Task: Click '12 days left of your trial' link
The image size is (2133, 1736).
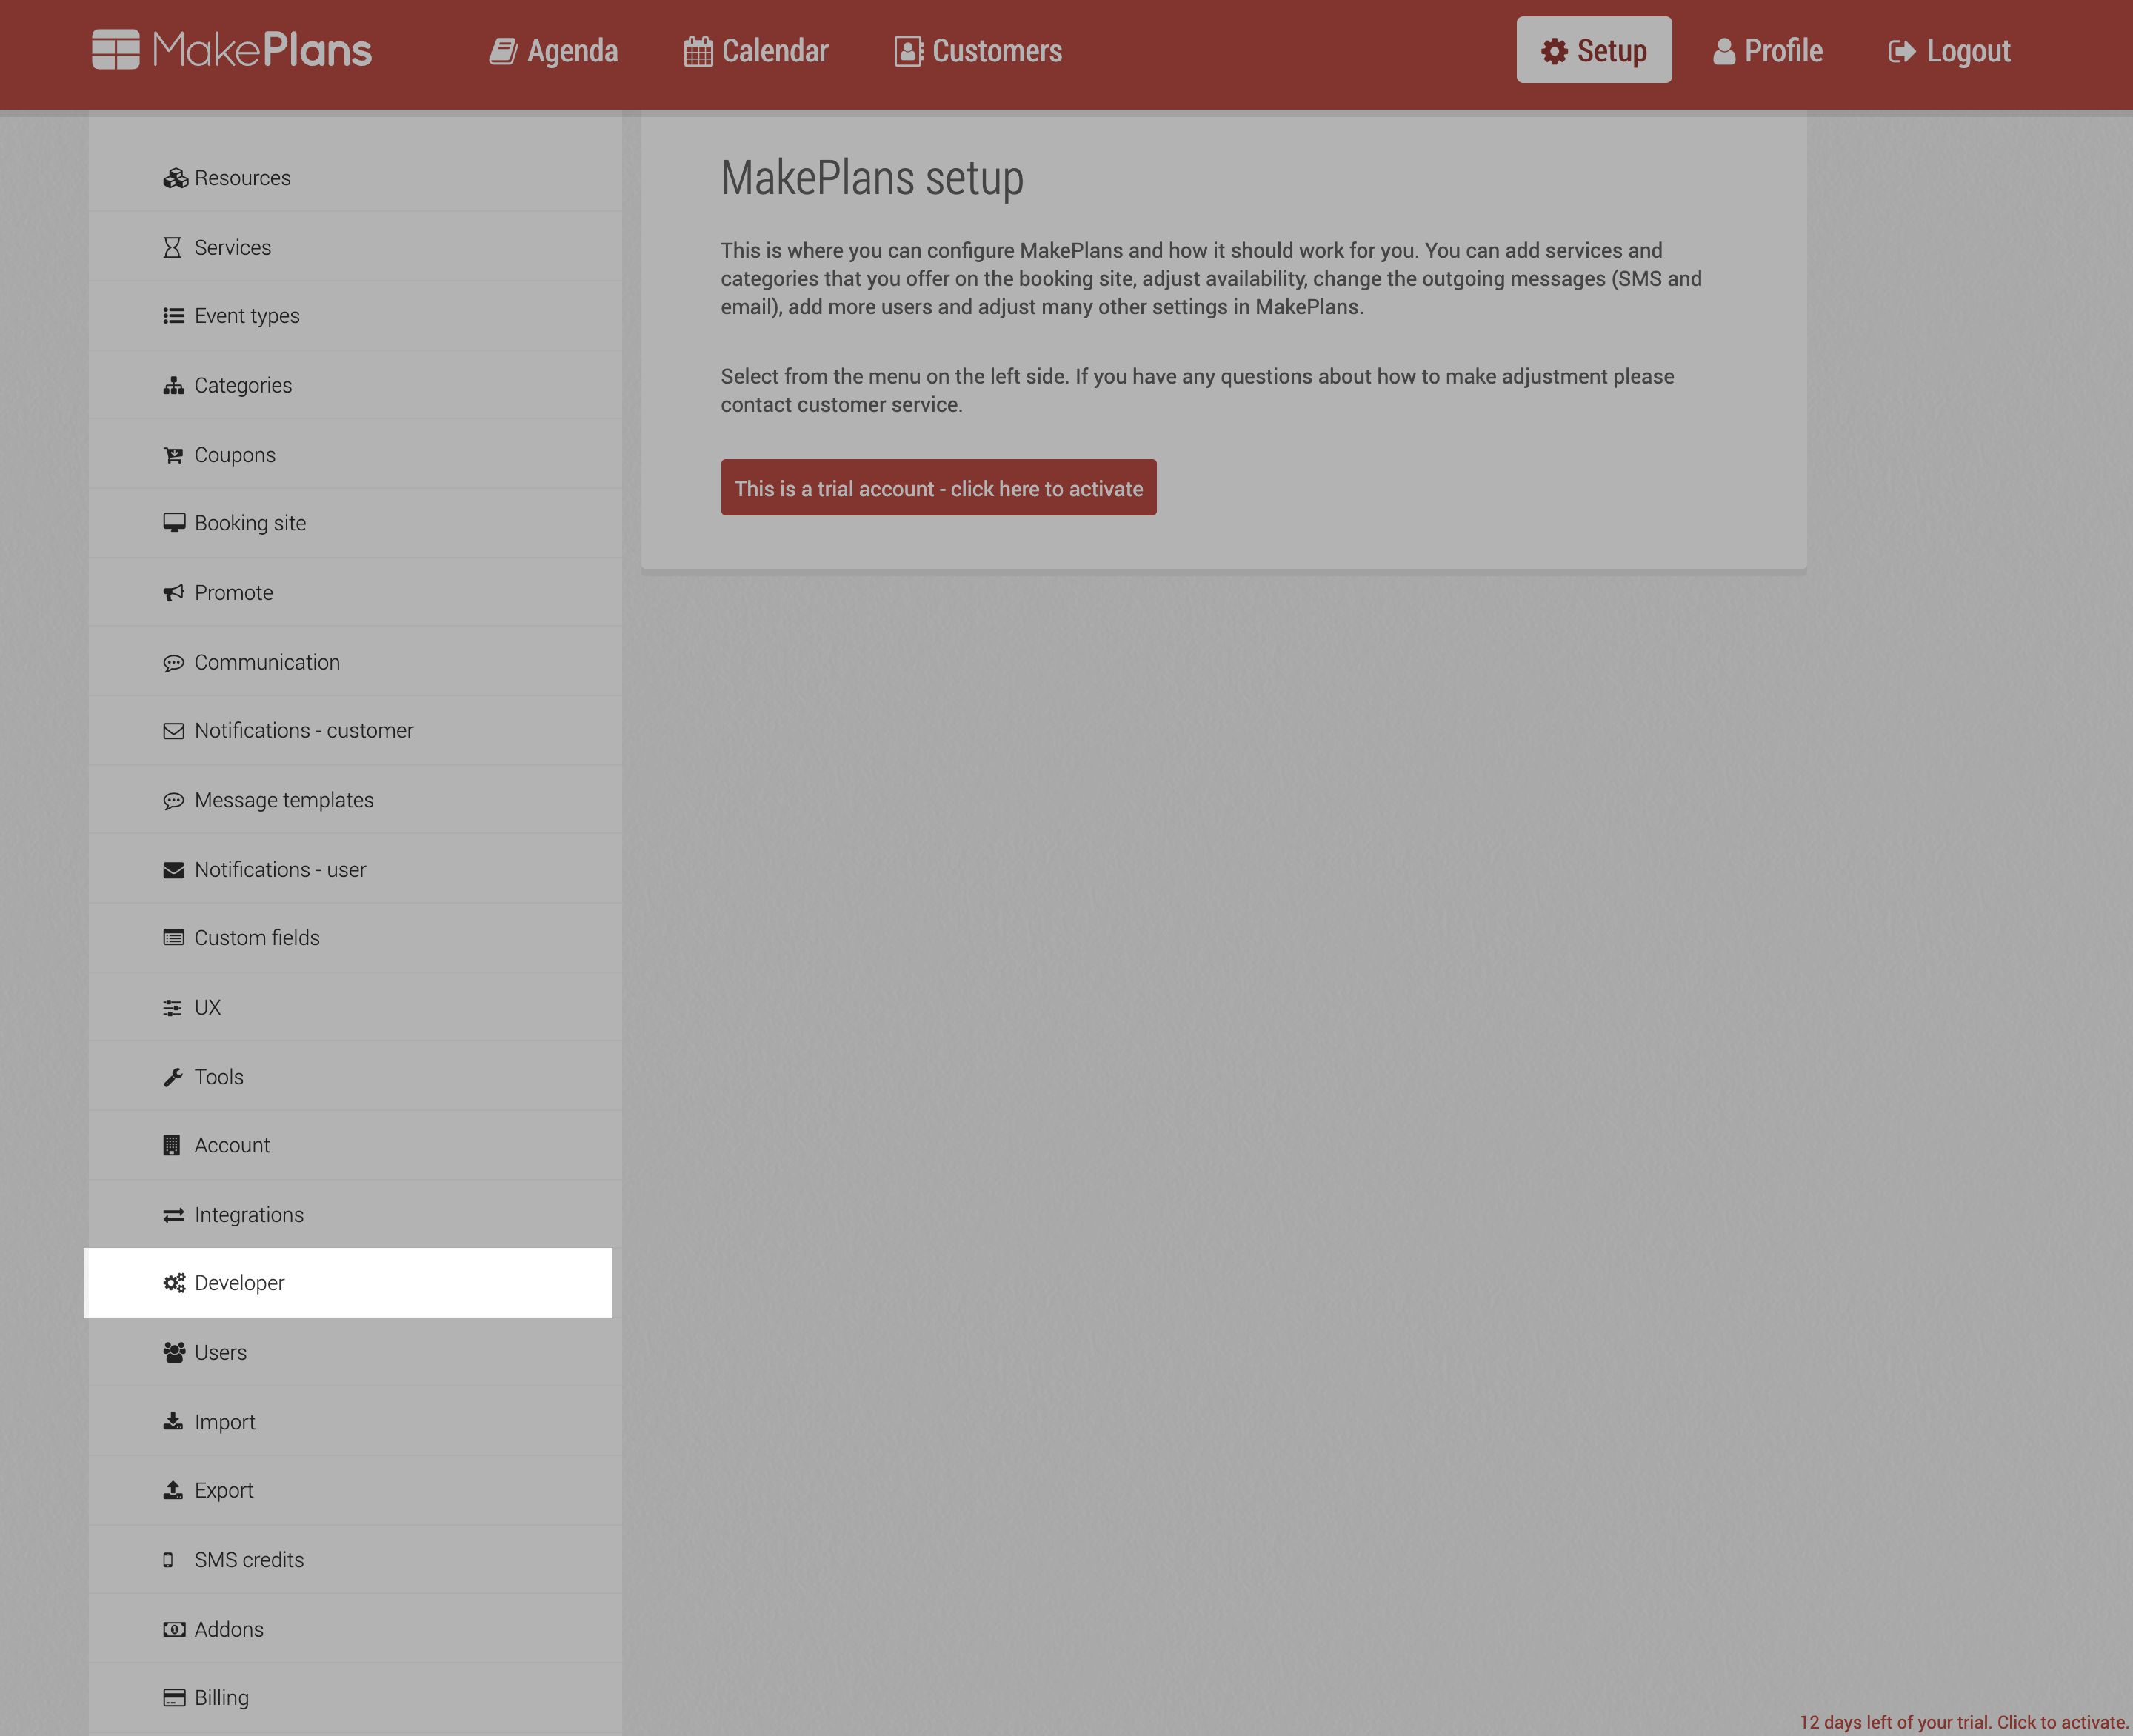Action: [x=1964, y=1722]
